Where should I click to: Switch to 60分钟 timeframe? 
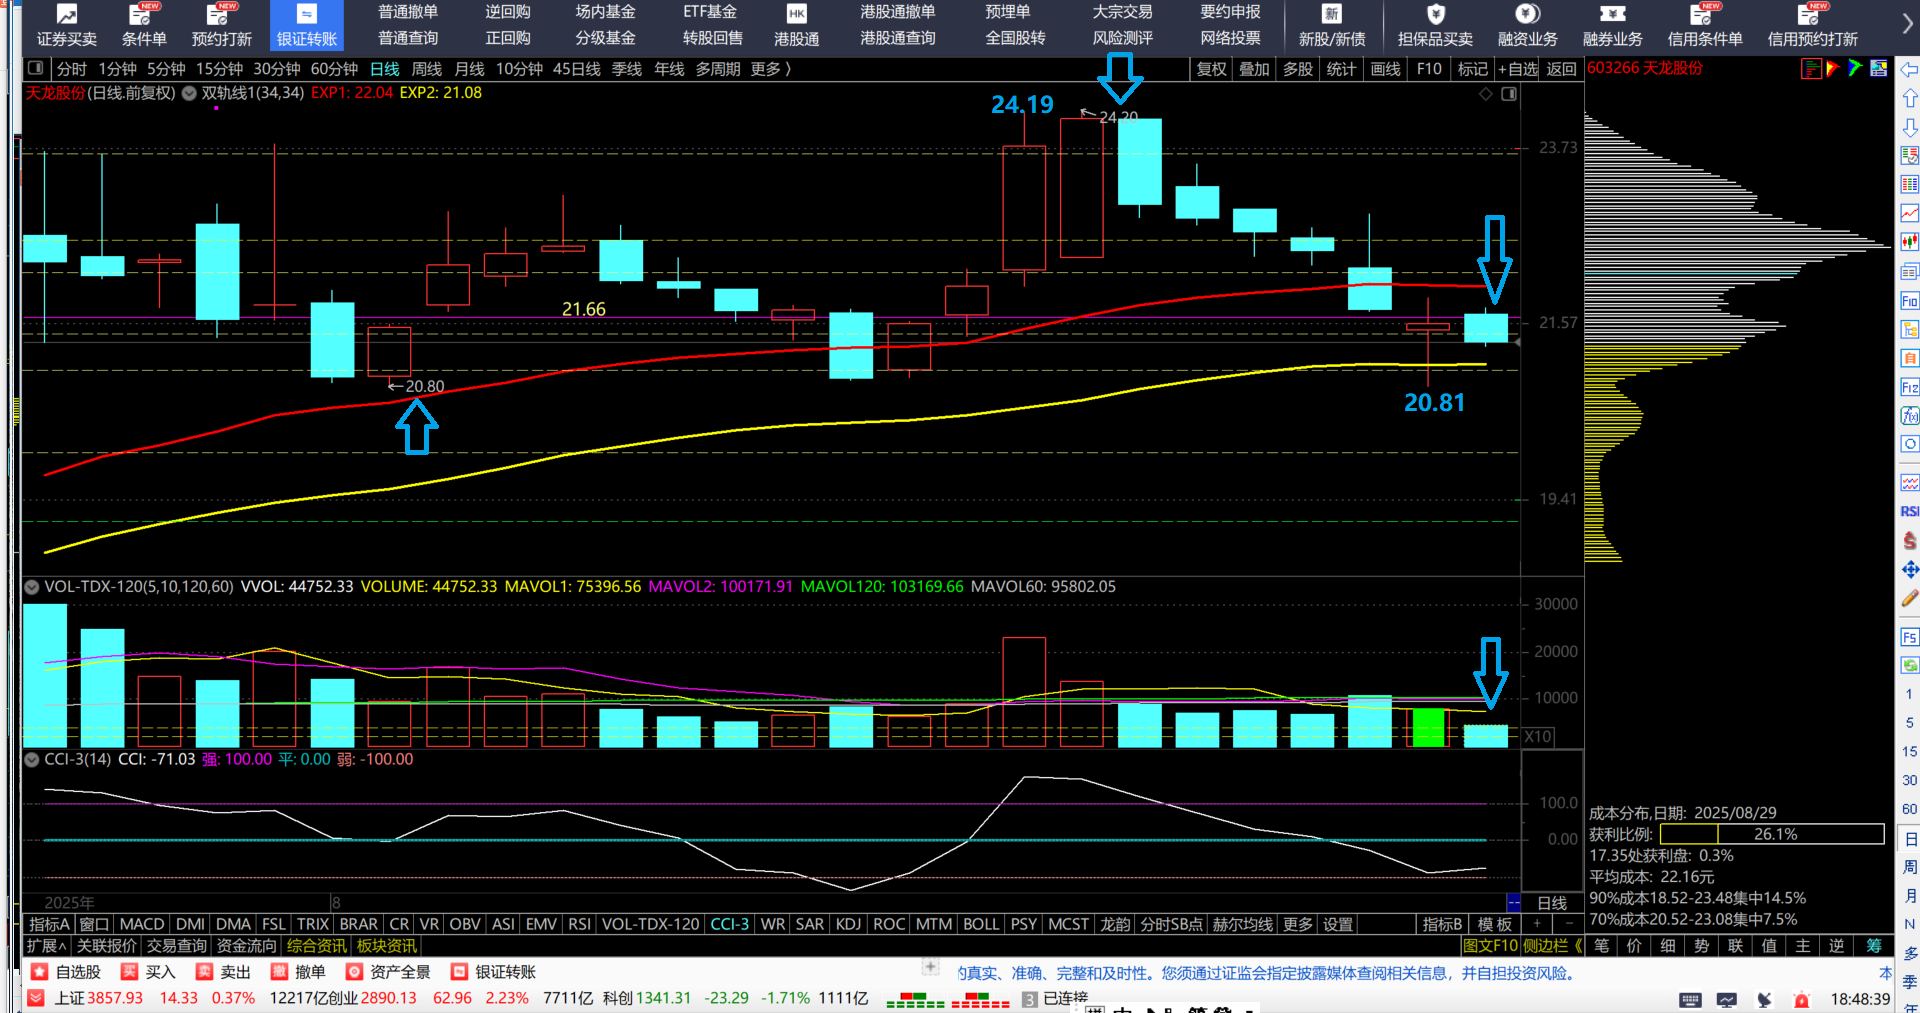click(334, 69)
